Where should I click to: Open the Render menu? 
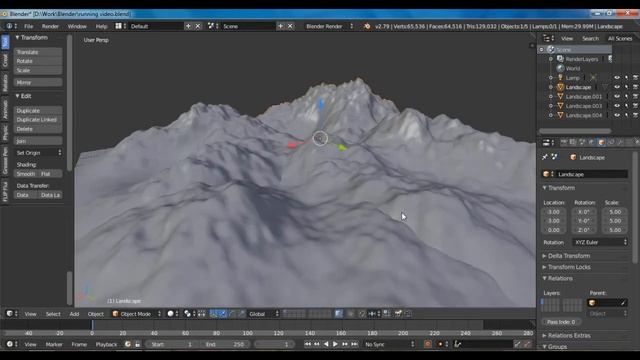50,26
